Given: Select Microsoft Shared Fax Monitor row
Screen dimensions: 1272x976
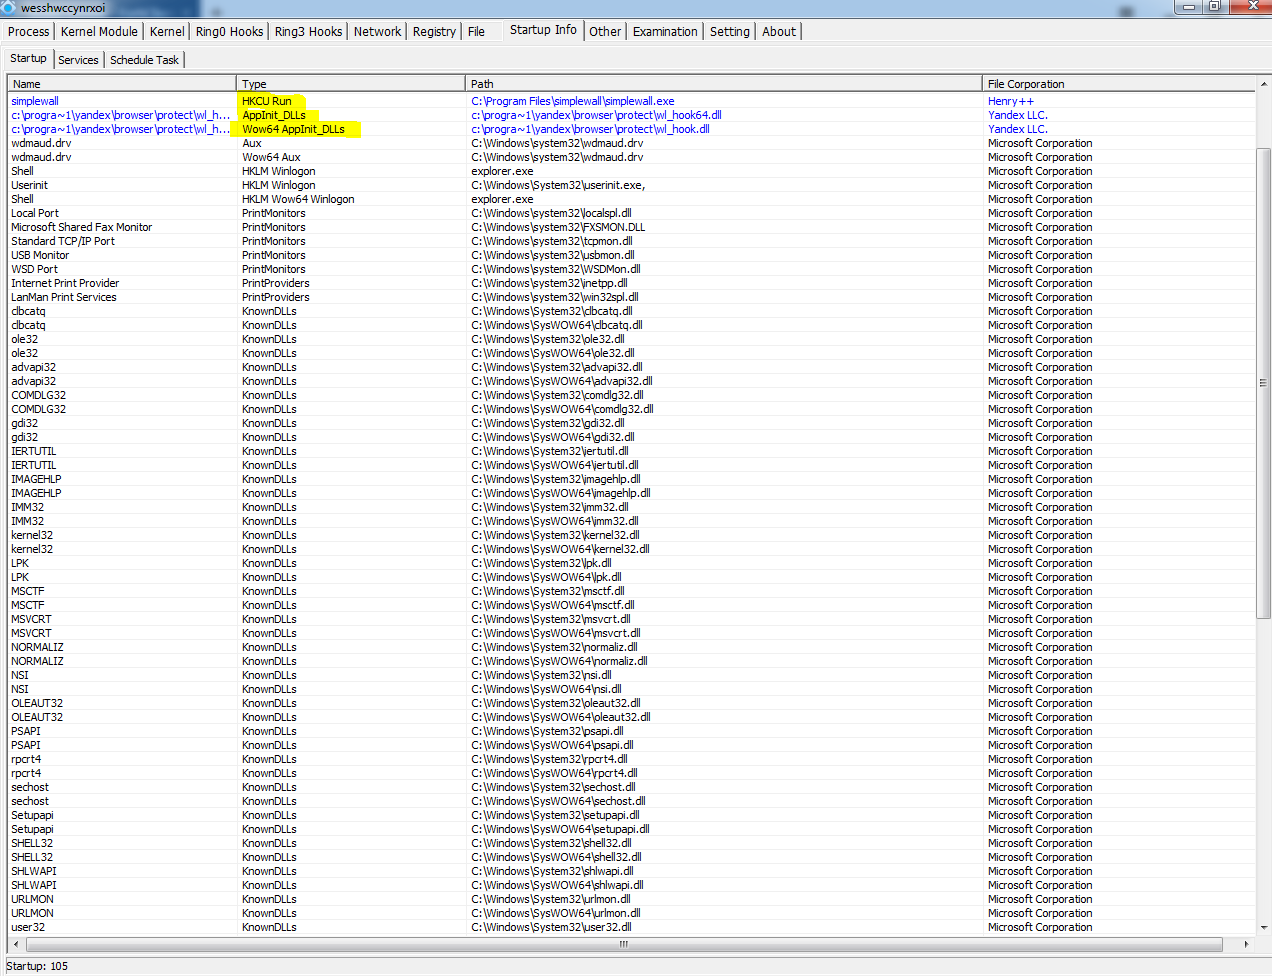Looking at the screenshot, I should 82,227.
